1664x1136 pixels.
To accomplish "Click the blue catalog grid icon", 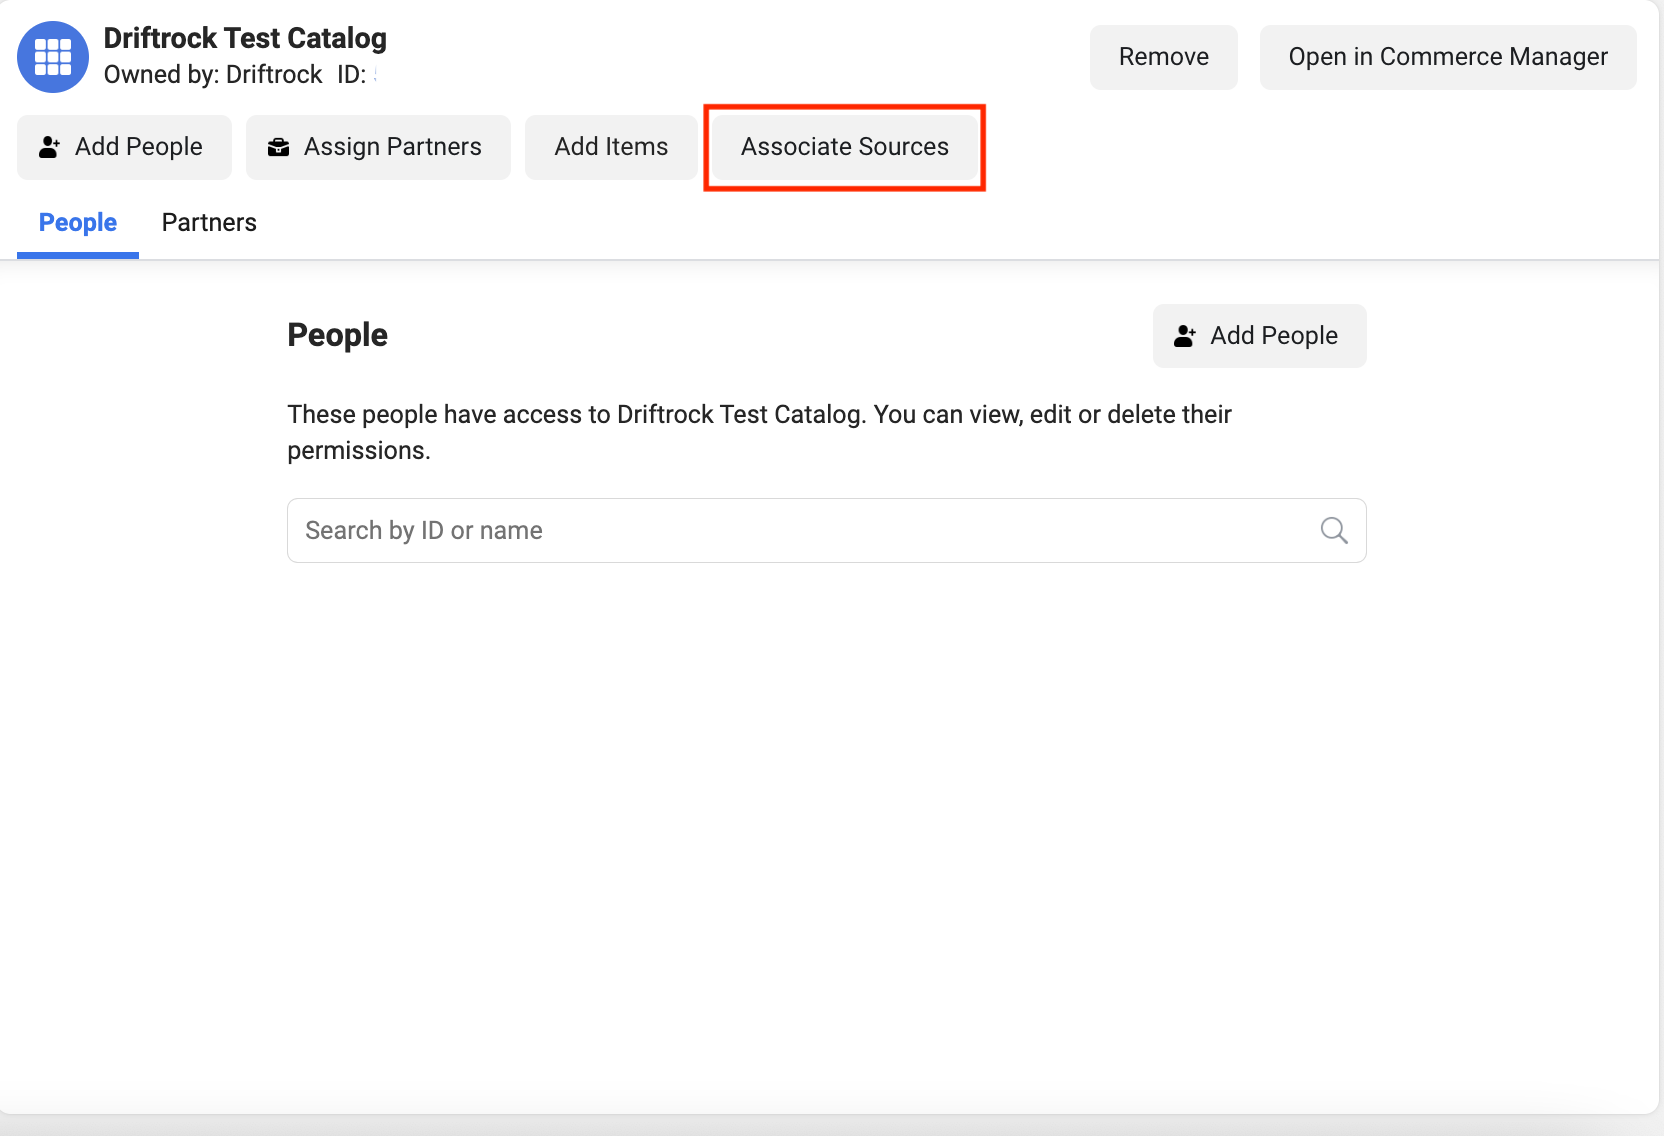I will [53, 57].
